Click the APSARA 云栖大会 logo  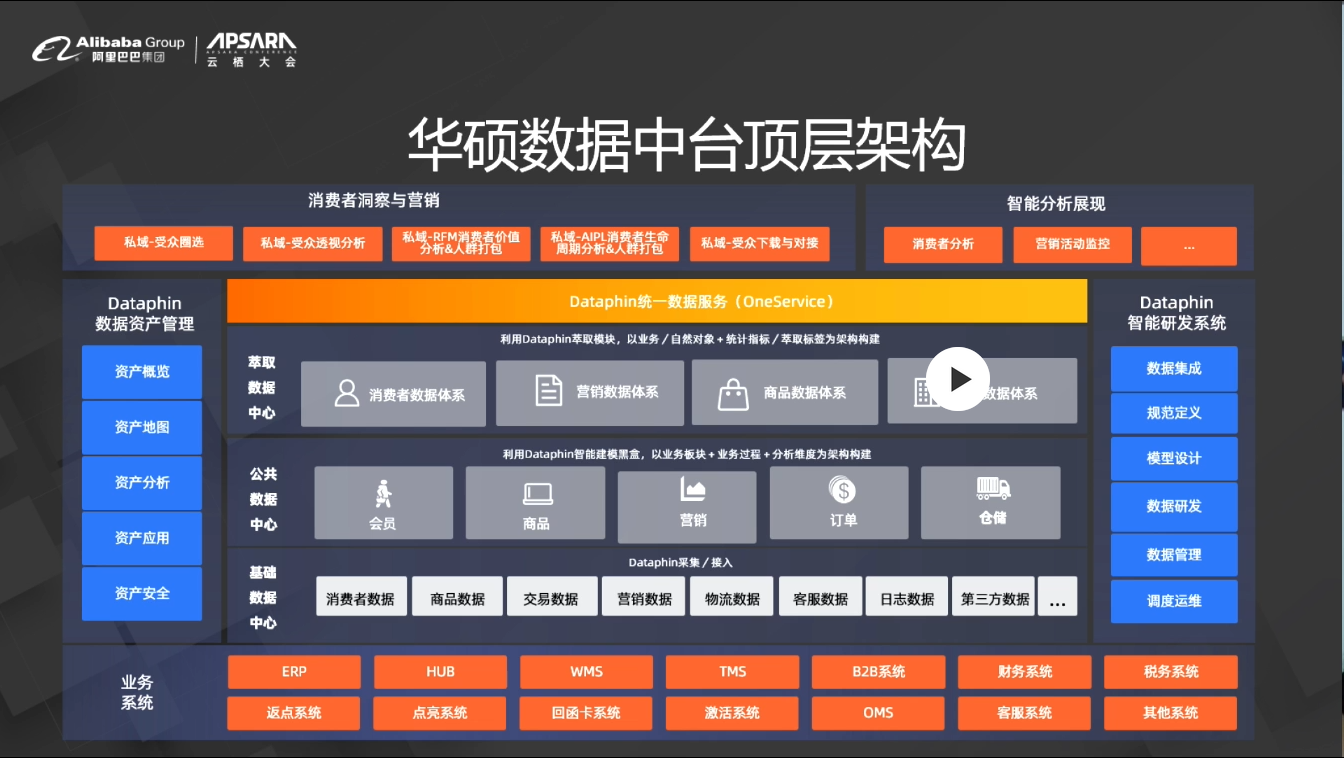251,50
